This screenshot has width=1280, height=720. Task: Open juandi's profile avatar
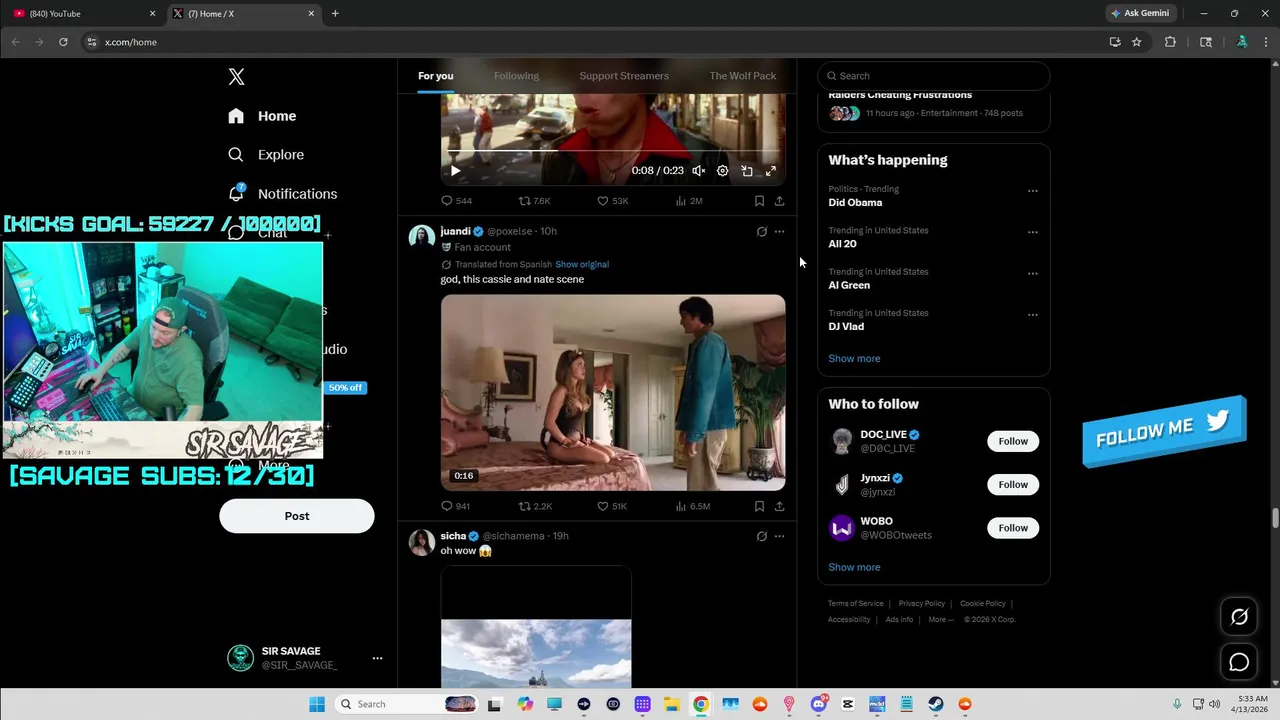pos(421,237)
